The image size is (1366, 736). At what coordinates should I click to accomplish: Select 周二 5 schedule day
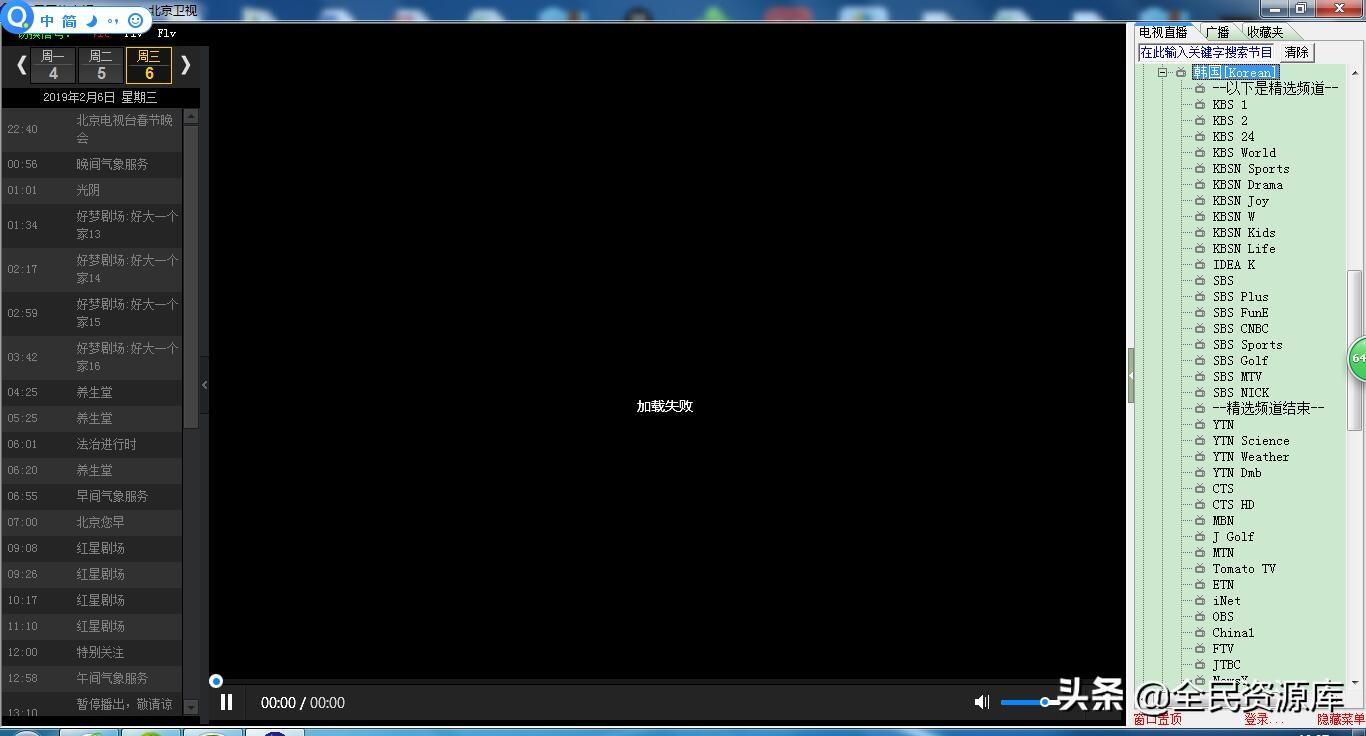(101, 65)
